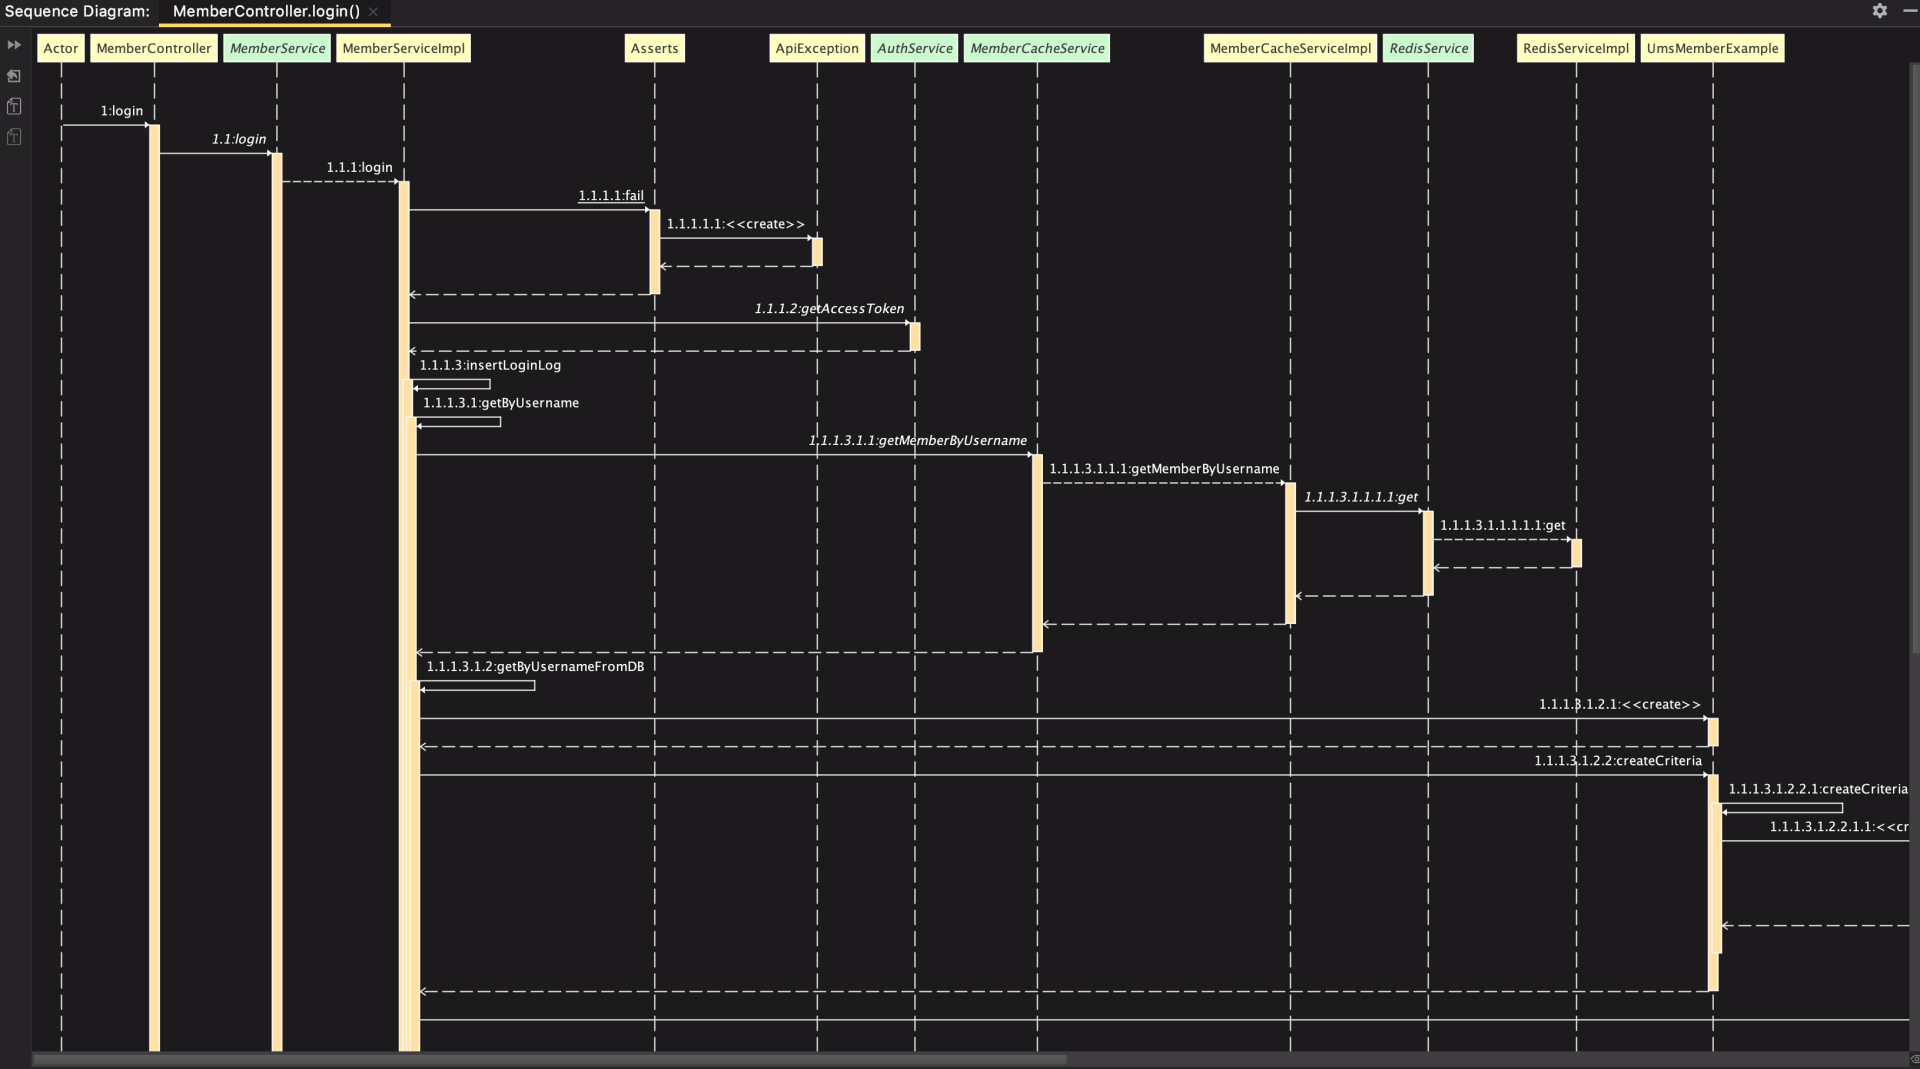Screen dimensions: 1920x1069
Task: Click the 1.1.1.3.1.2.2.1:createCriteria label
Action: click(1818, 789)
